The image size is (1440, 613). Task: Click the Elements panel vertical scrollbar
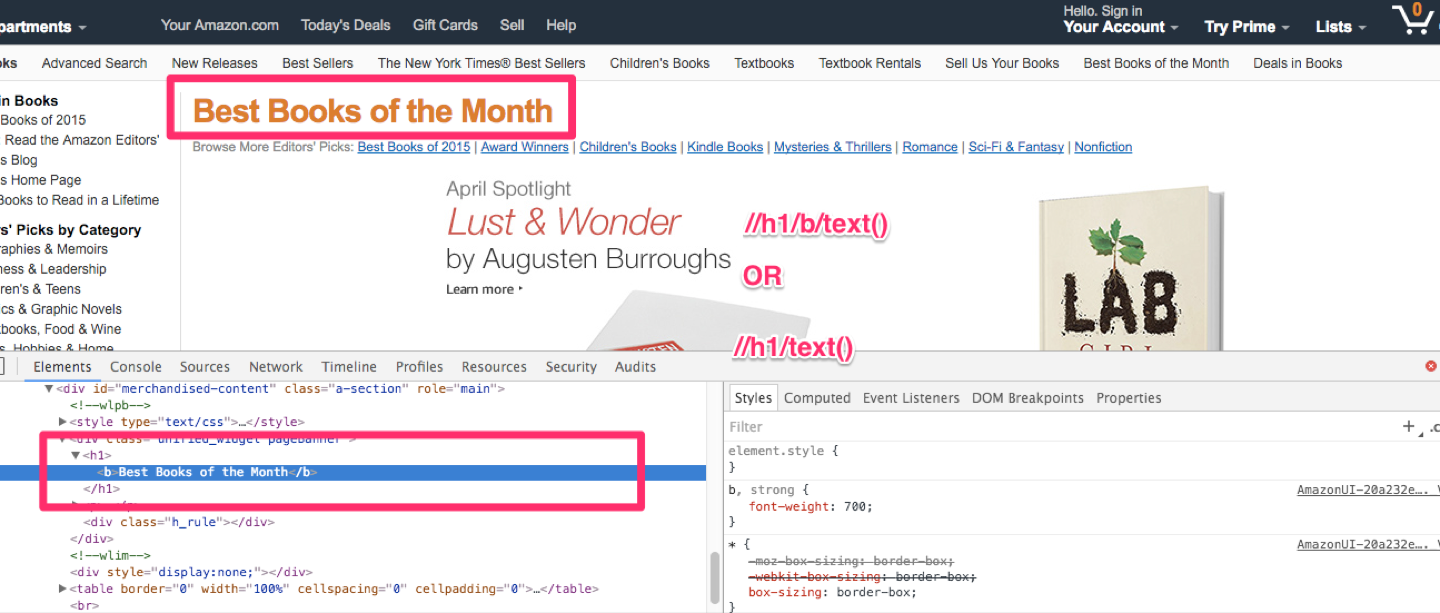(x=715, y=576)
